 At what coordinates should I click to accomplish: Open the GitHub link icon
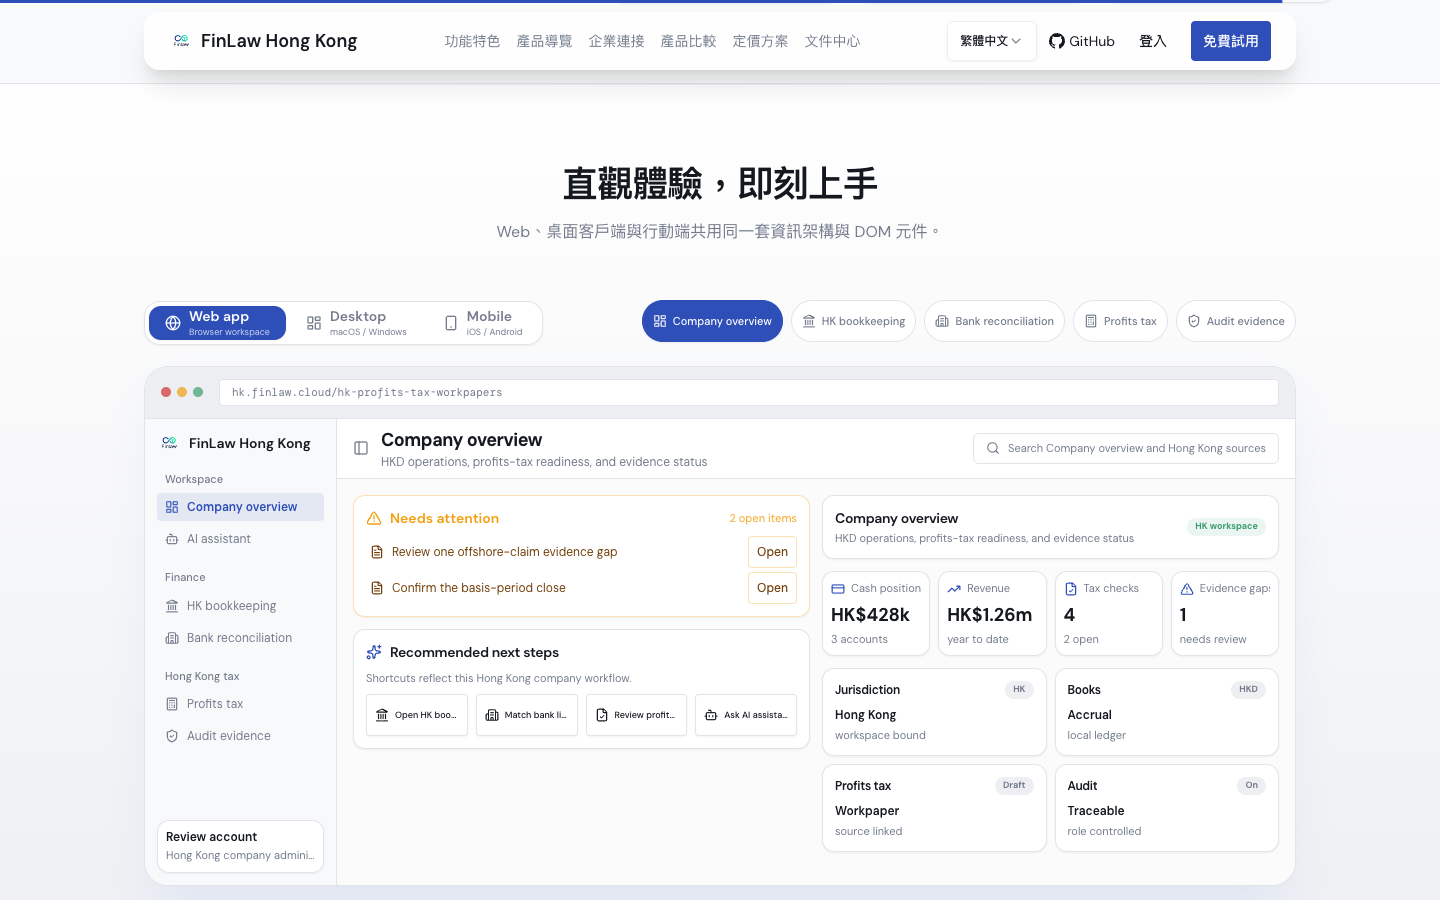[1057, 41]
